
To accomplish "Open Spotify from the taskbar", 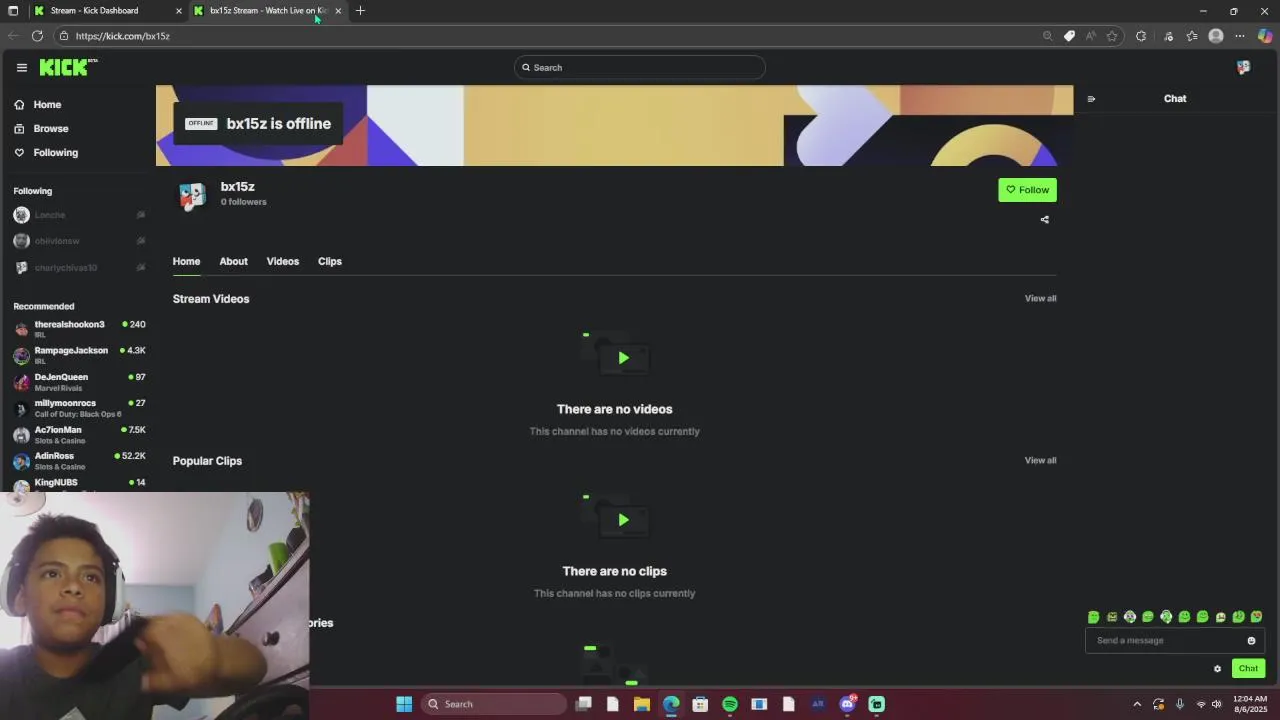I will (730, 704).
